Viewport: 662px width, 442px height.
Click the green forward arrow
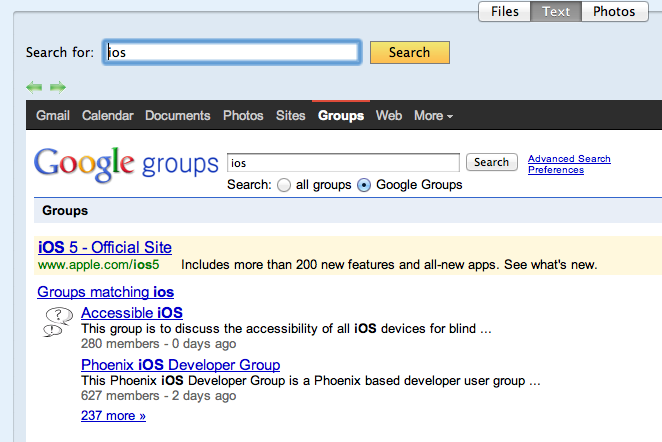tap(58, 87)
